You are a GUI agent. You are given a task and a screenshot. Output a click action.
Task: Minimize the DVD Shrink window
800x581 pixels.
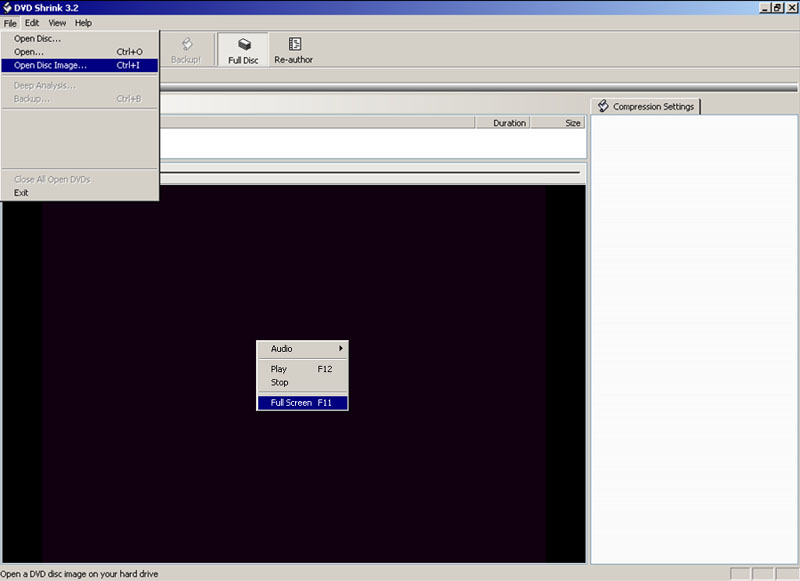(766, 8)
